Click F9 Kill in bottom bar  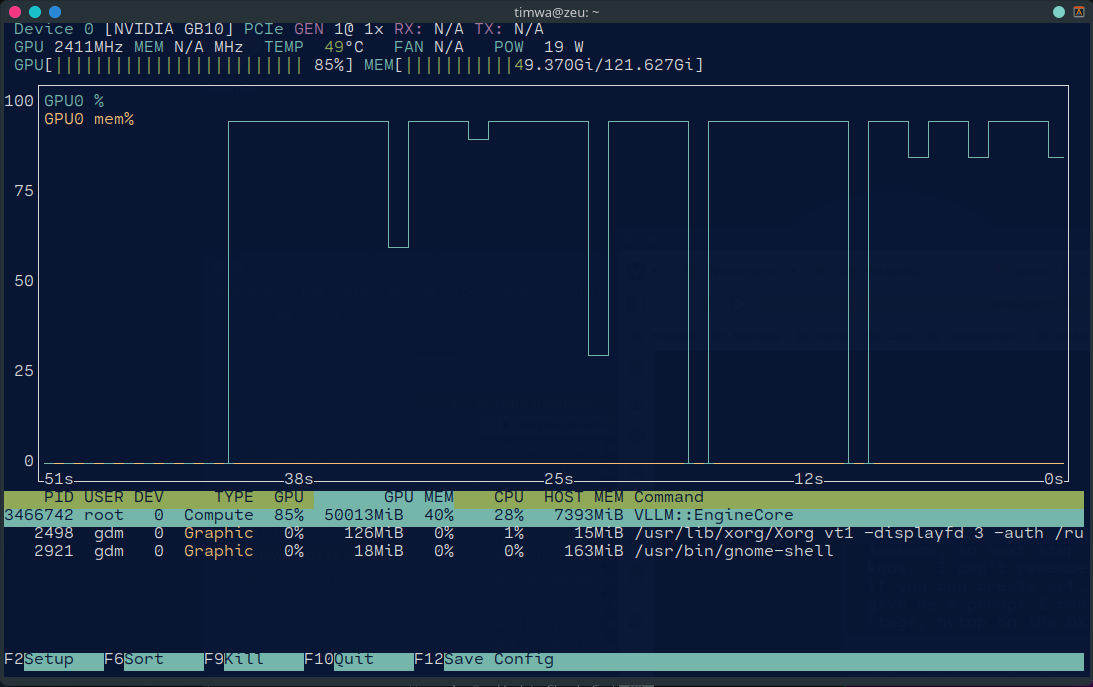click(x=254, y=660)
